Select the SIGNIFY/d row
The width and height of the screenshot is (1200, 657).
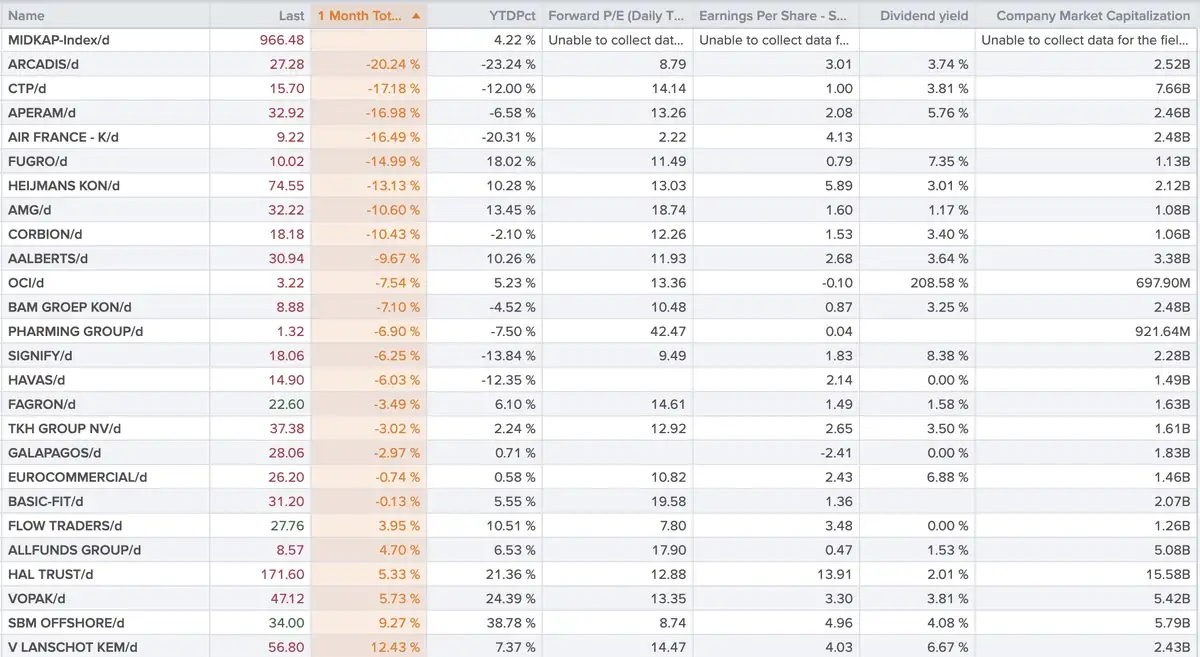click(600, 355)
